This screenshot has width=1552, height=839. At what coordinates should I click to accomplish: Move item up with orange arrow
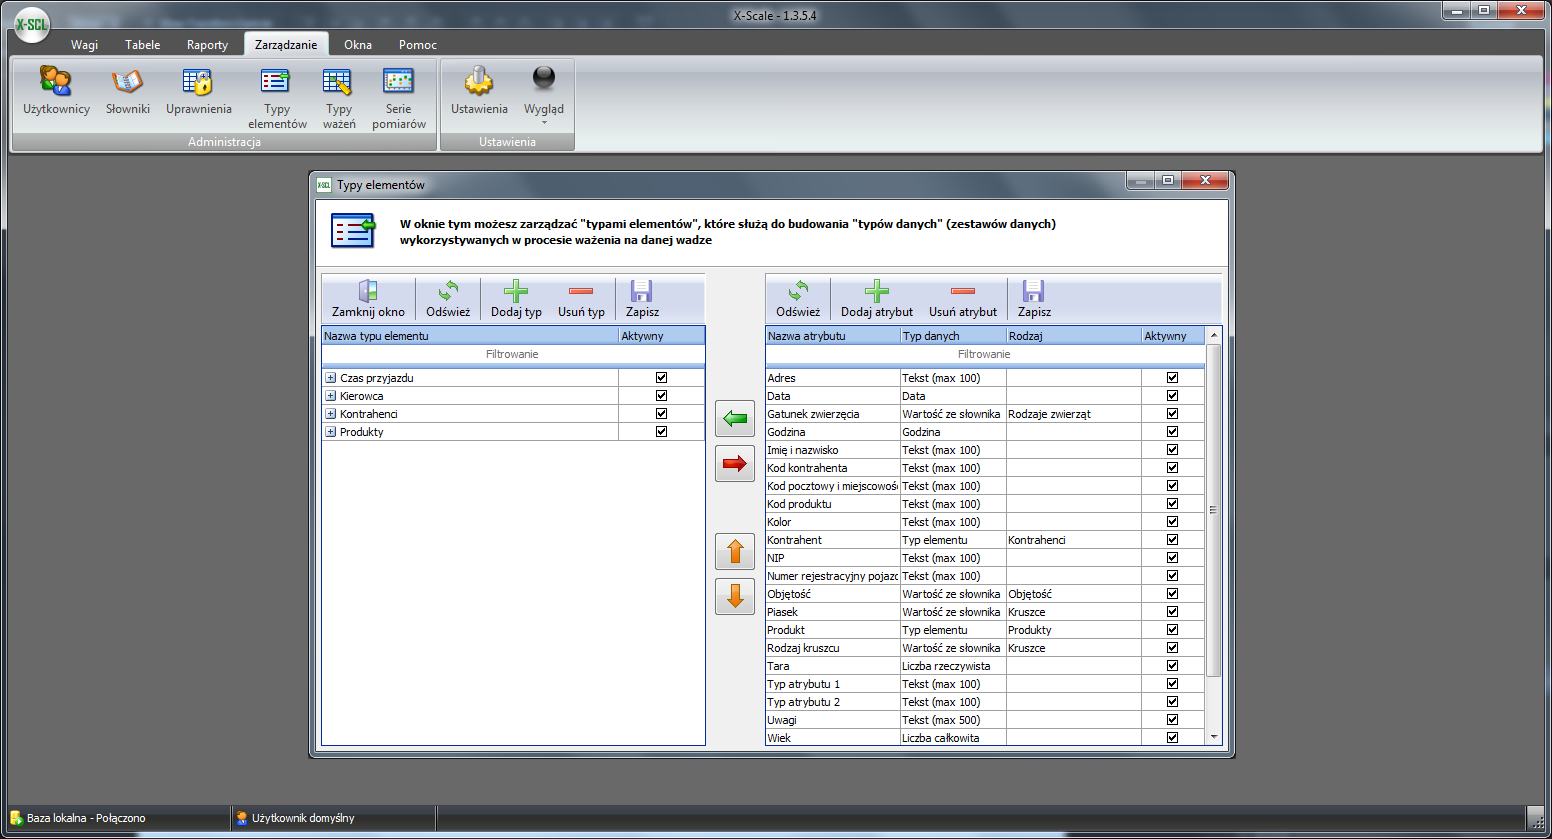tap(735, 551)
